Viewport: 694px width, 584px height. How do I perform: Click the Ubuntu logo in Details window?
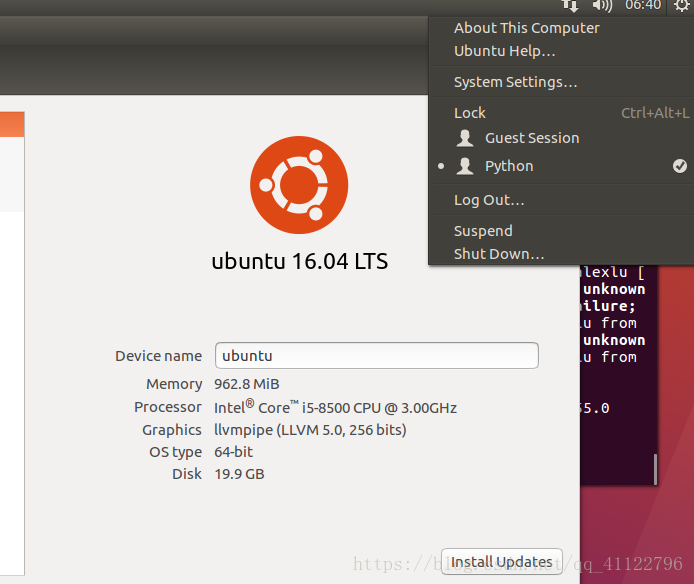click(299, 185)
